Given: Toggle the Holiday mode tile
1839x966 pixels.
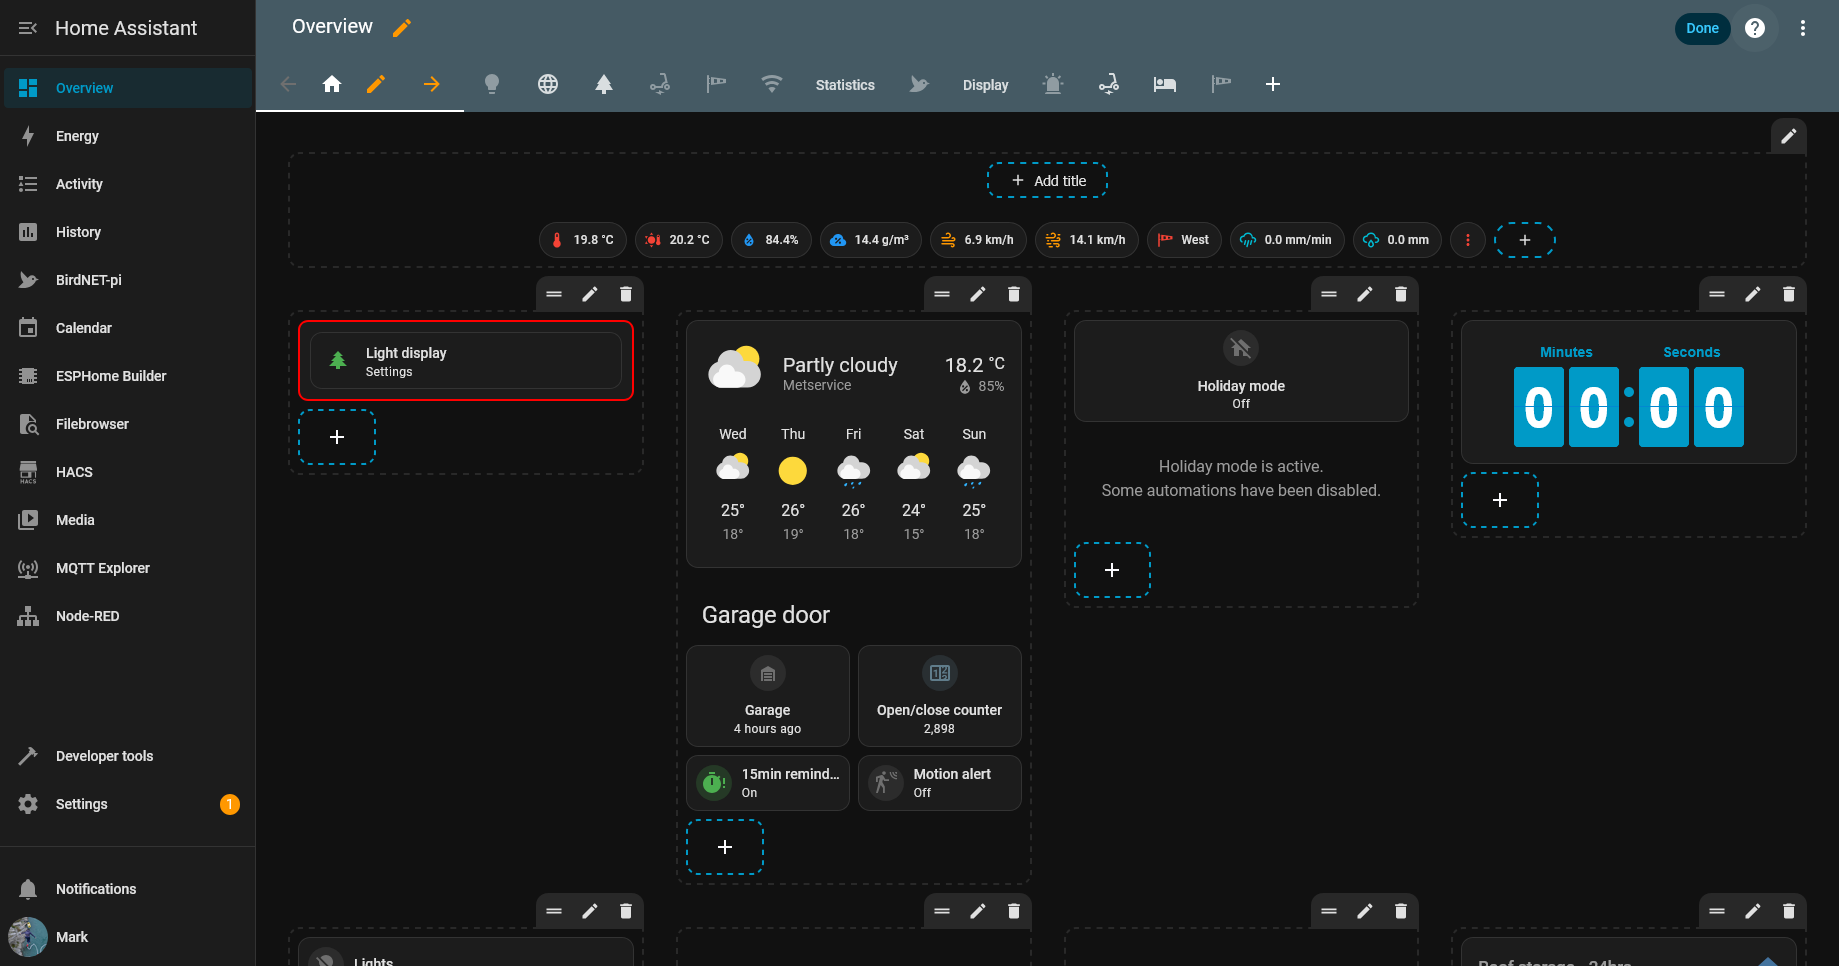Looking at the screenshot, I should tap(1240, 371).
